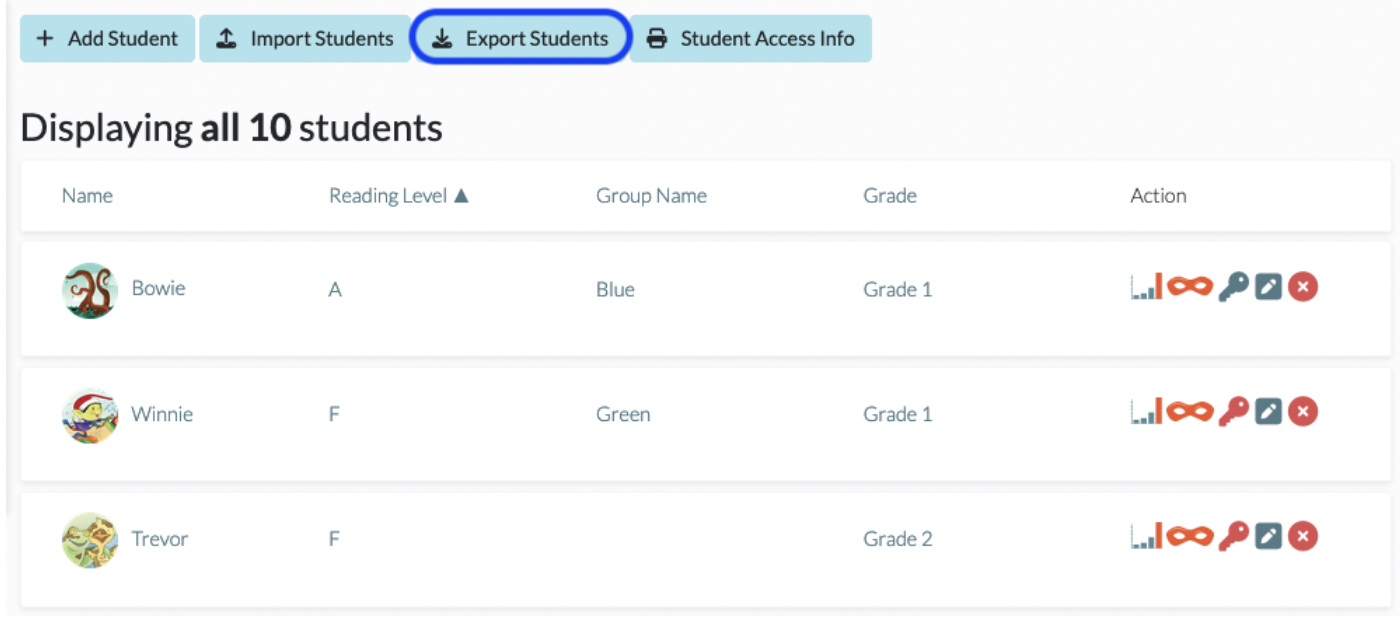Delete Trevor using the red X icon

[x=1302, y=536]
